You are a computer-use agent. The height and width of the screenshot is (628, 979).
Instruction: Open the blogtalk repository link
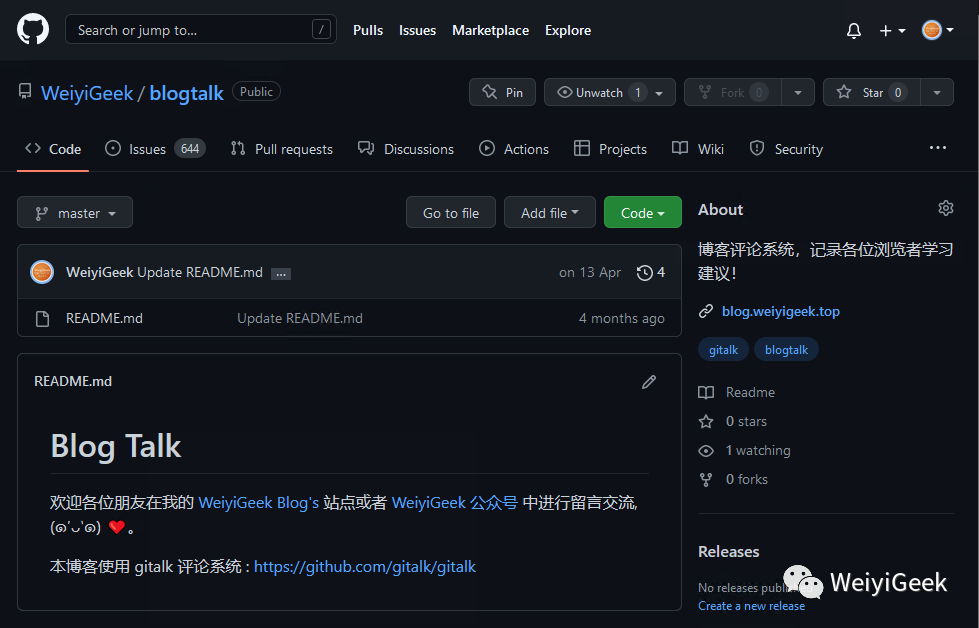(x=186, y=93)
